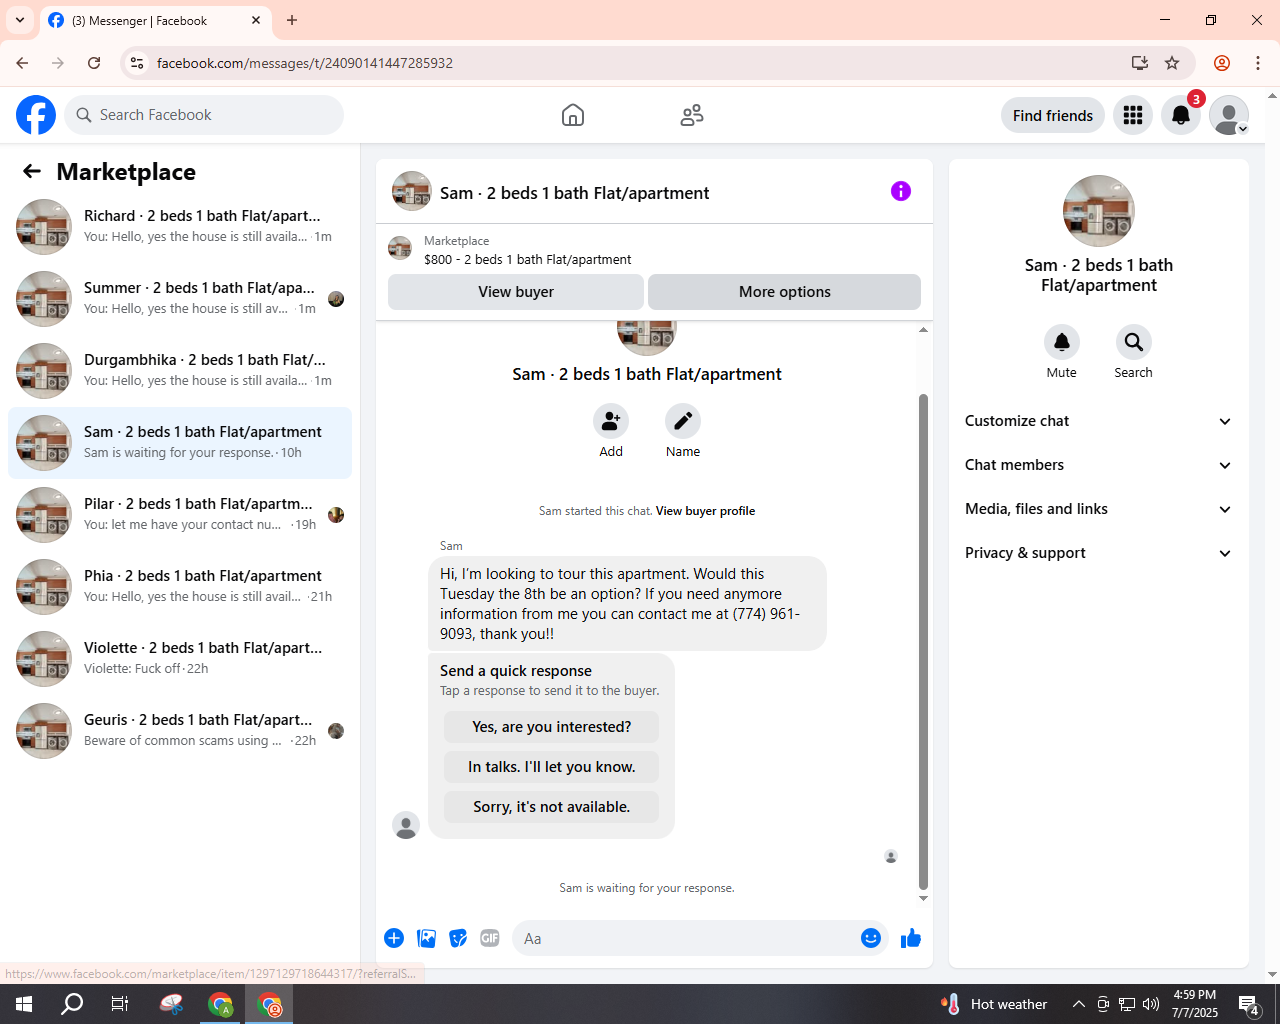Open $800 - 2 beds 1 bath listing link
This screenshot has width=1280, height=1024.
pos(527,259)
